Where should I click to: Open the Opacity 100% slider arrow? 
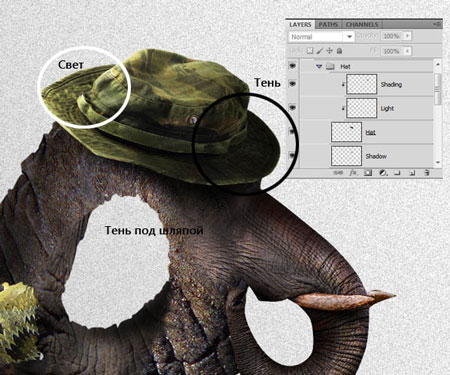click(408, 36)
